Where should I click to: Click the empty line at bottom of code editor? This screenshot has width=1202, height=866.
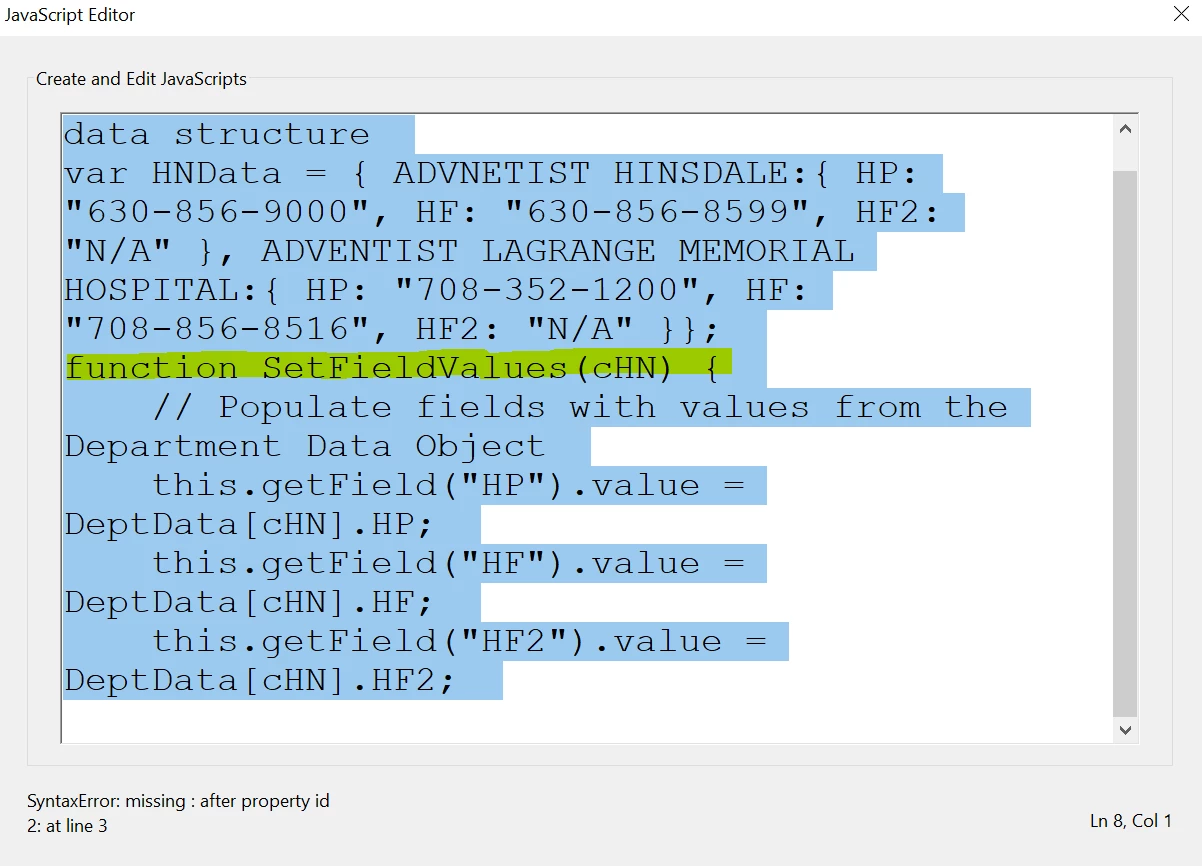coord(587,720)
